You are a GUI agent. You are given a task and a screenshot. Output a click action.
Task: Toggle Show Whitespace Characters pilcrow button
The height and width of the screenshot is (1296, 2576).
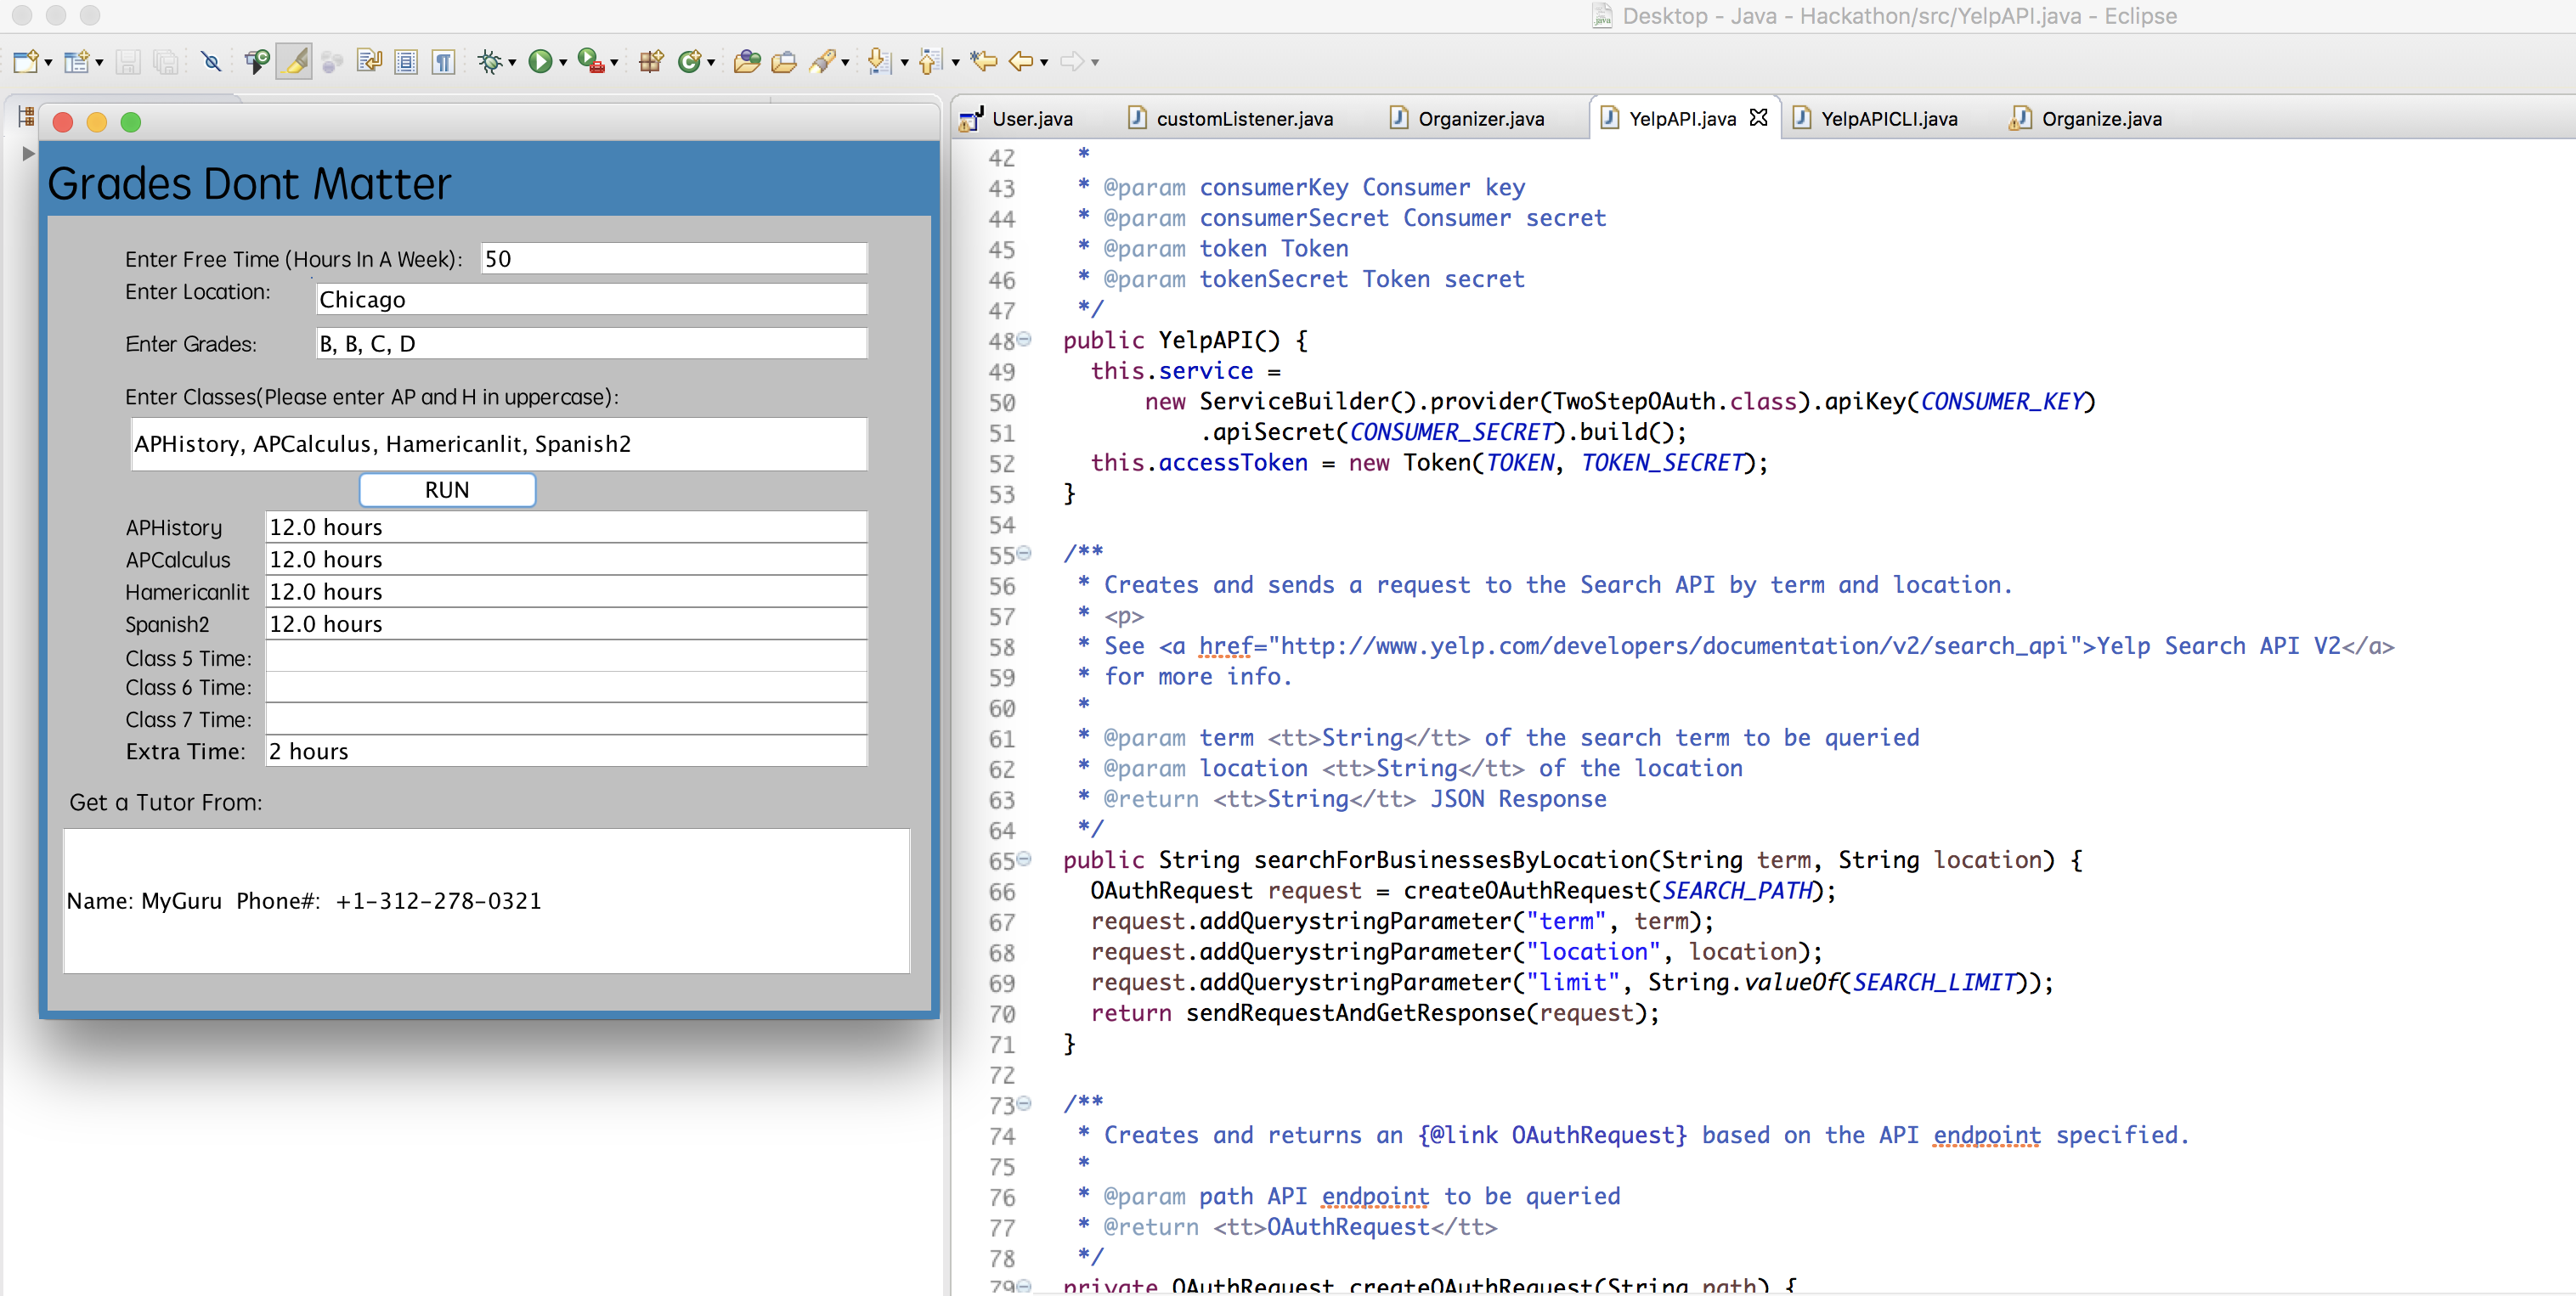[443, 62]
